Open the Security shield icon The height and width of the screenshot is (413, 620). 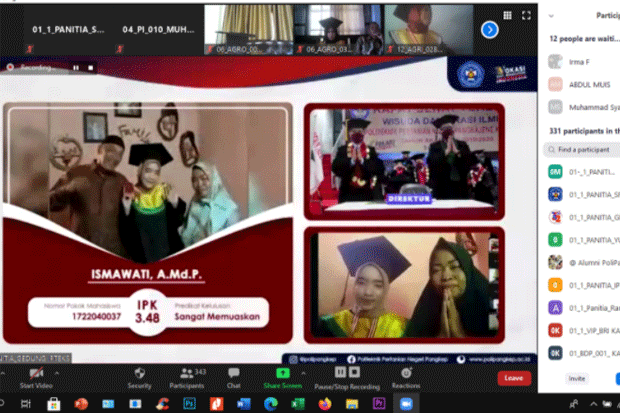pos(140,373)
